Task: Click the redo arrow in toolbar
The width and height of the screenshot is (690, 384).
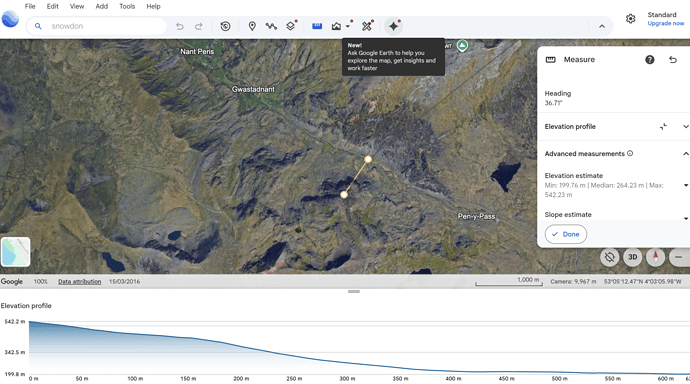Action: pyautogui.click(x=199, y=26)
